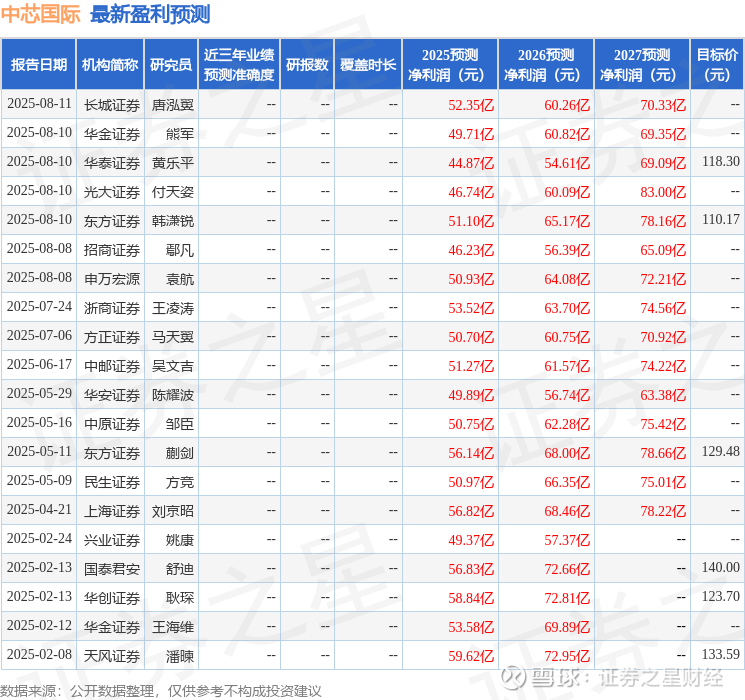Image resolution: width=745 pixels, height=700 pixels.
Task: Click target price 118.30
Action: click(721, 162)
